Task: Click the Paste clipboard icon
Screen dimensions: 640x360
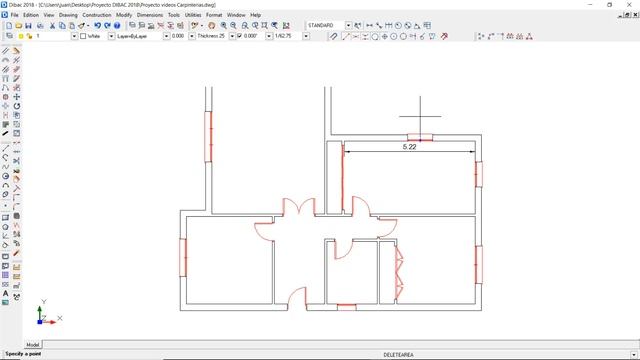Action: click(72, 25)
